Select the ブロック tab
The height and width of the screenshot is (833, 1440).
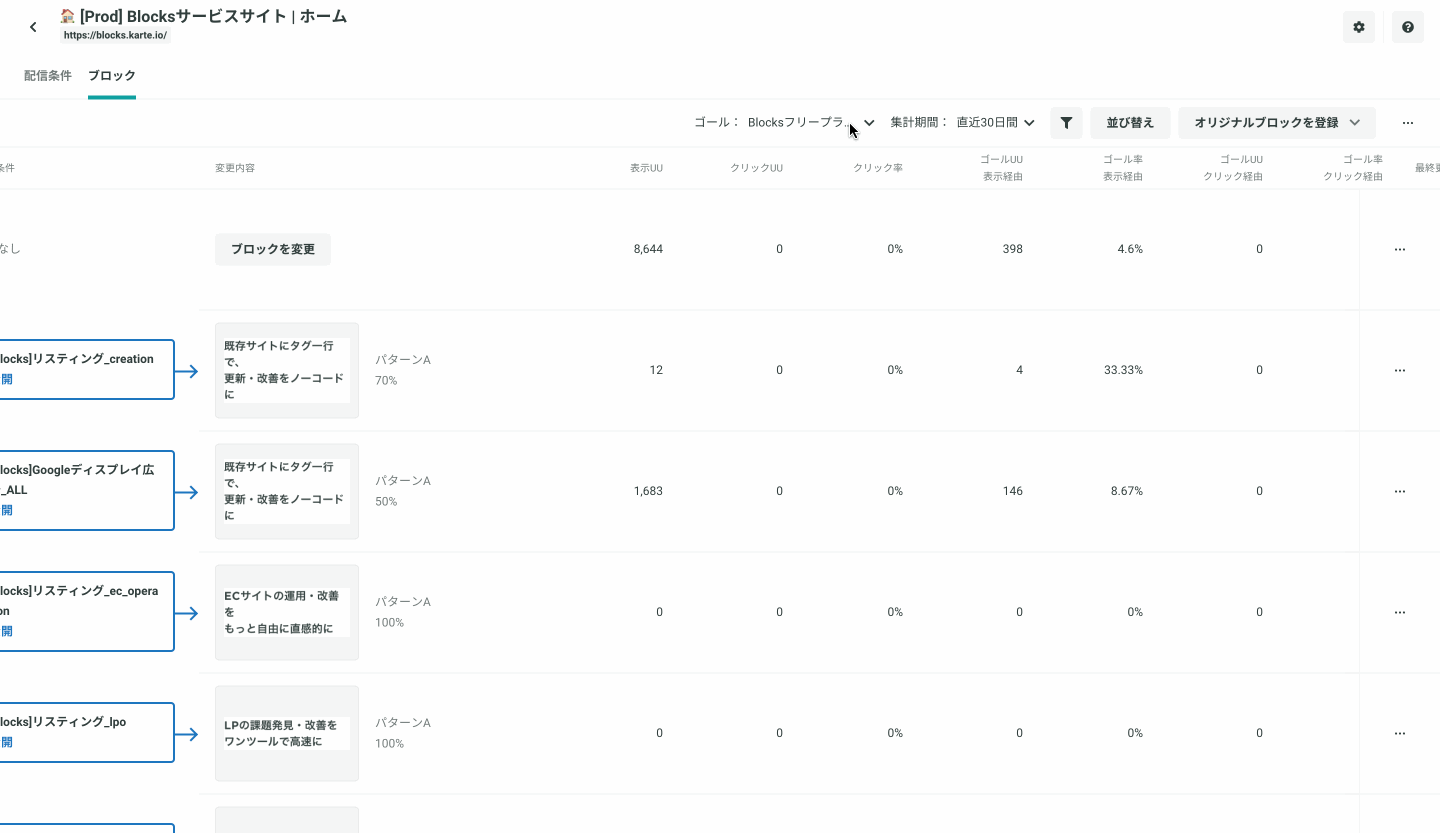pyautogui.click(x=112, y=76)
